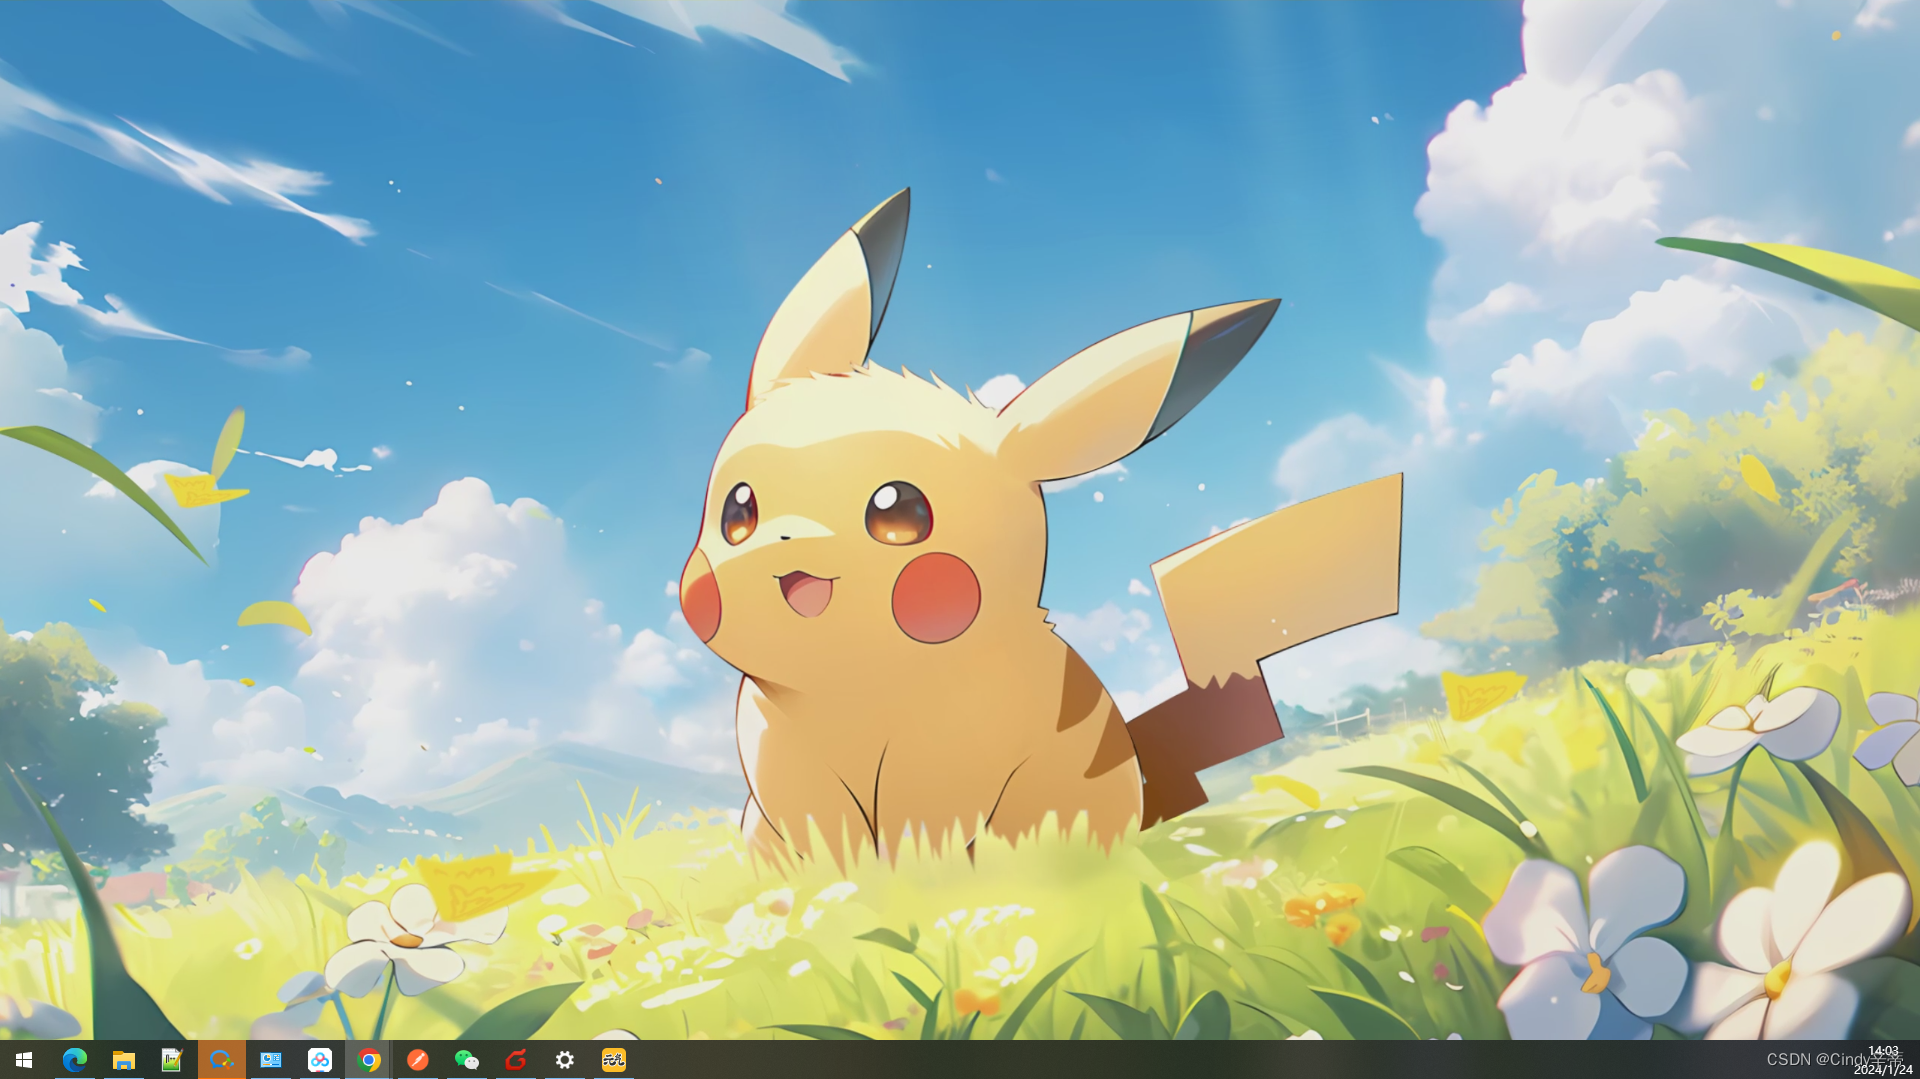1920x1079 pixels.
Task: Open the Notepad++ taskbar icon
Action: [x=172, y=1060]
